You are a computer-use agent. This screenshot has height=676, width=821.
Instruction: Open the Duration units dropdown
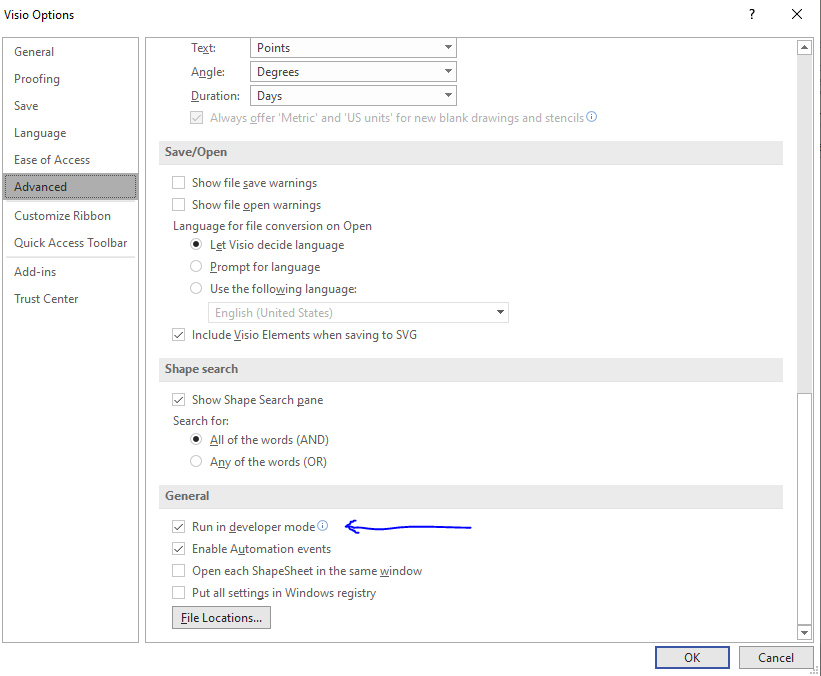click(x=353, y=96)
